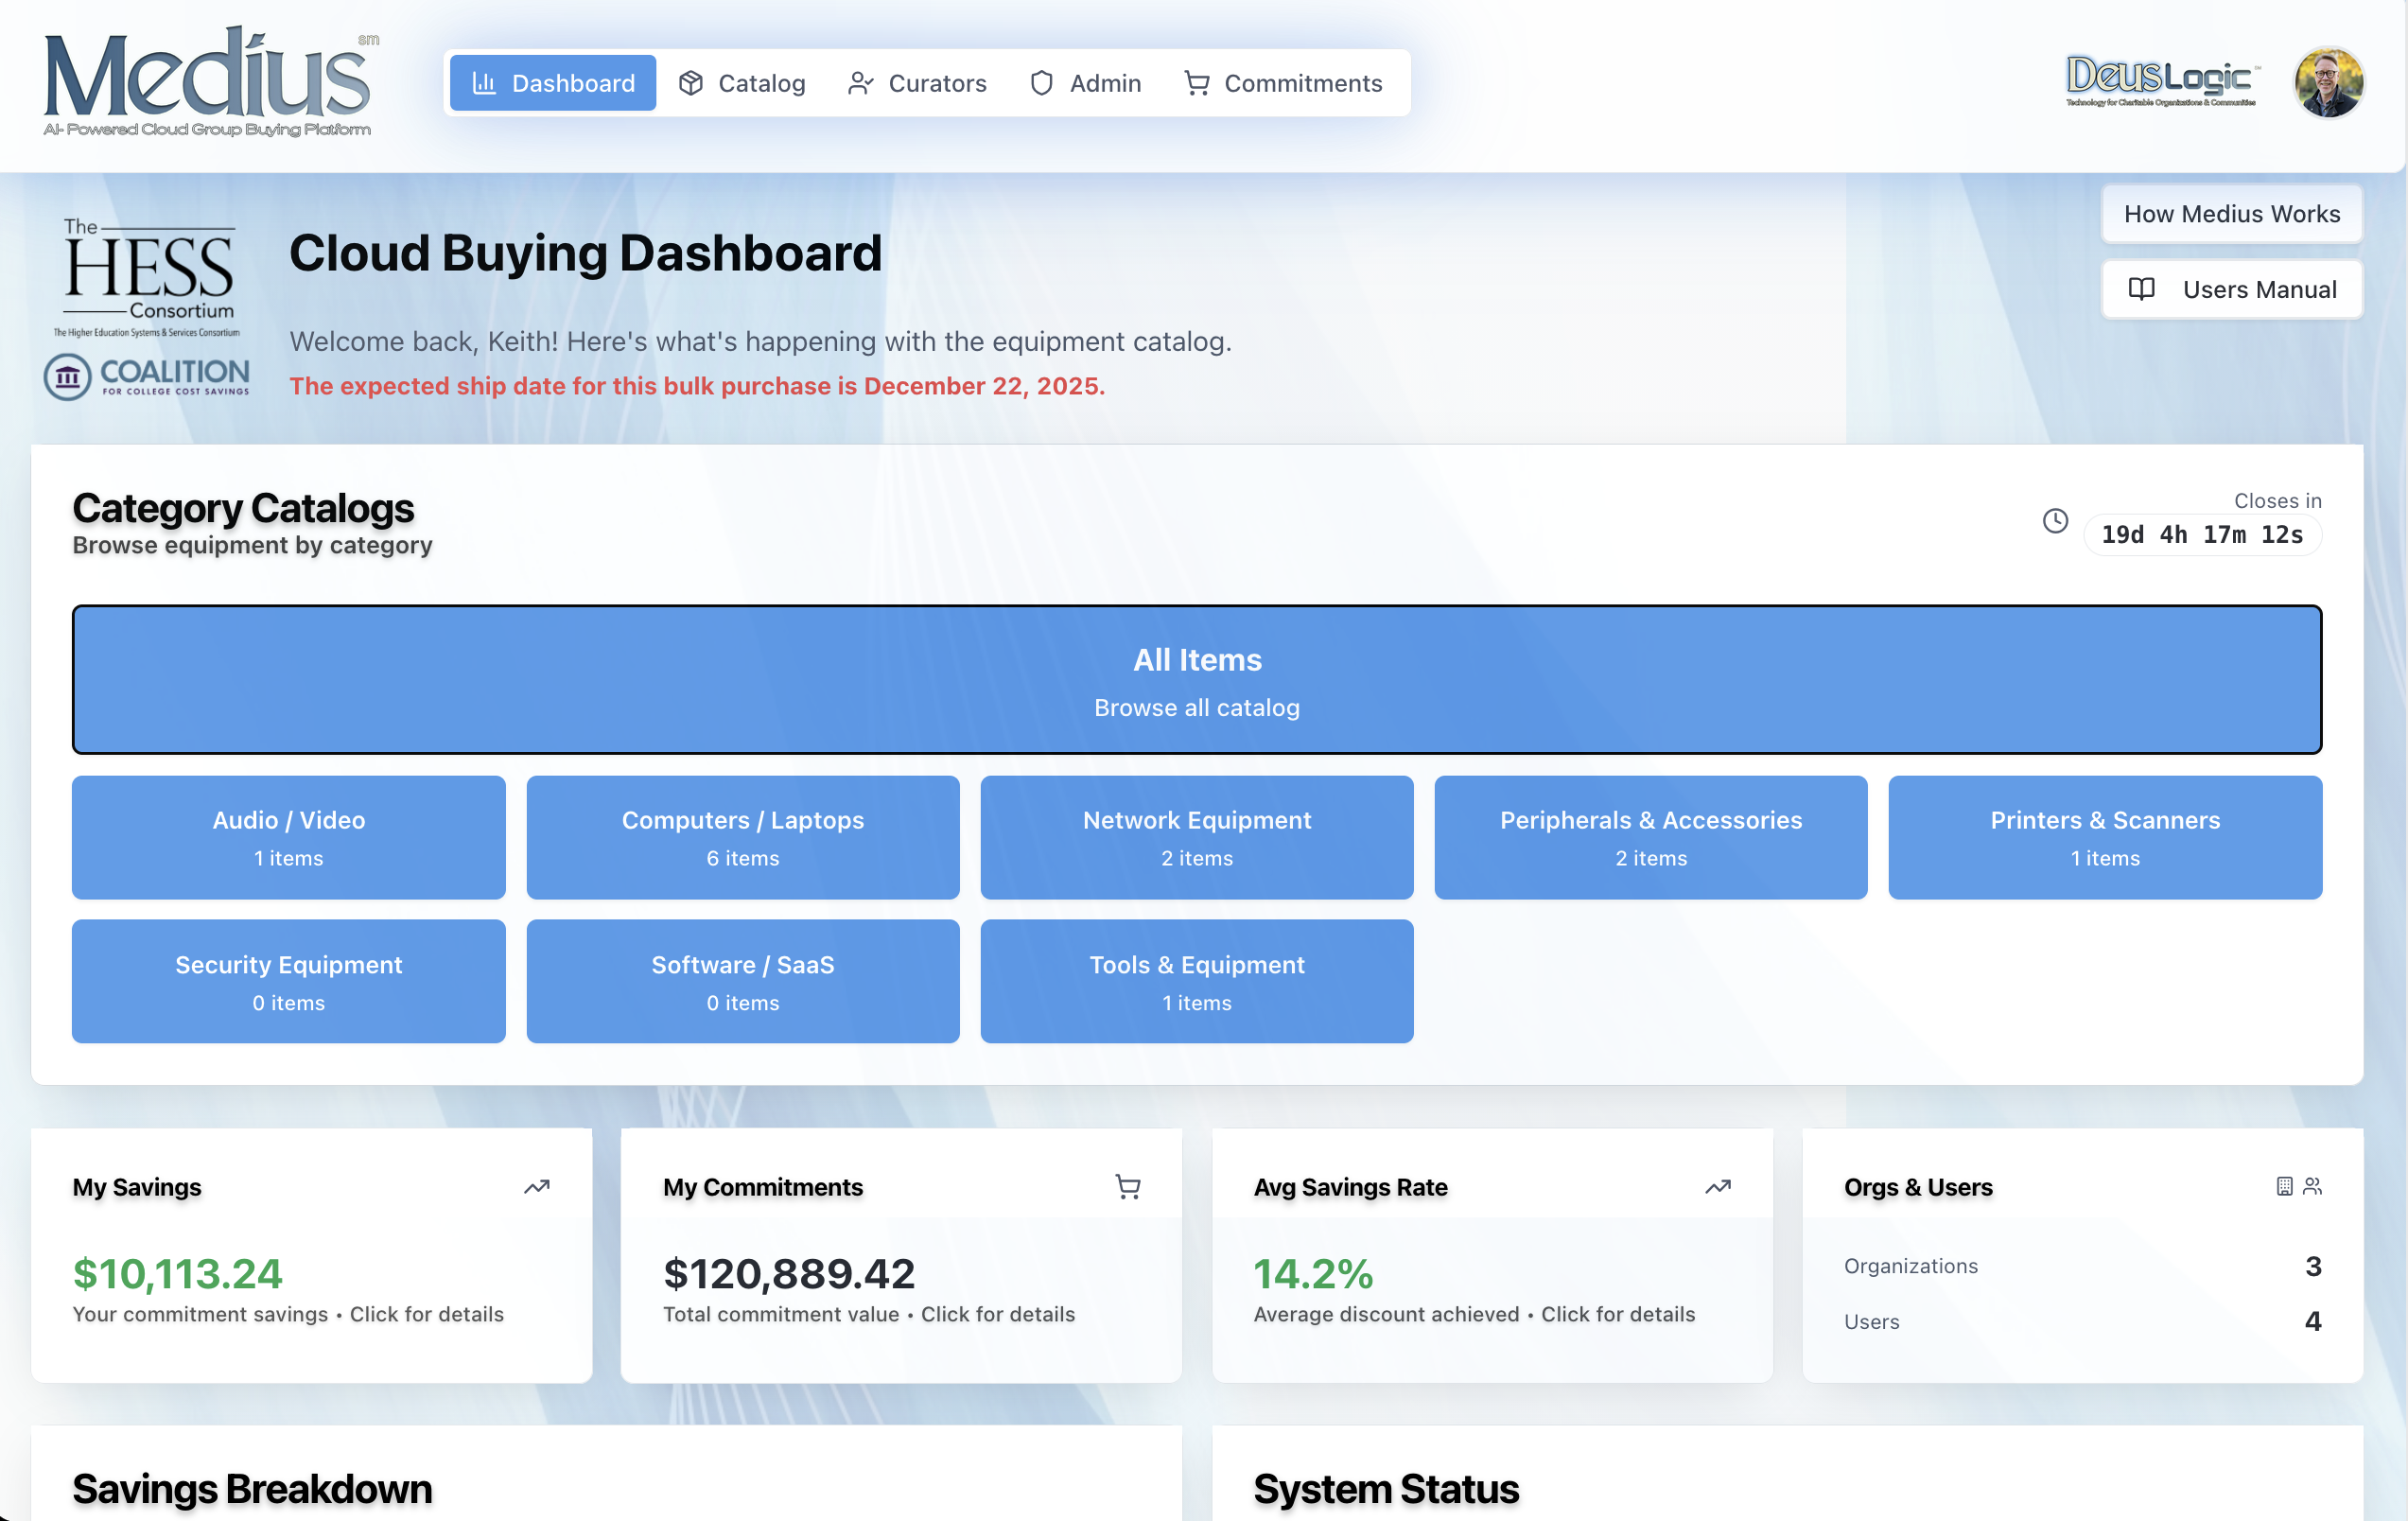The width and height of the screenshot is (2408, 1521).
Task: Click the people icon in Orgs & Users card
Action: (2312, 1186)
